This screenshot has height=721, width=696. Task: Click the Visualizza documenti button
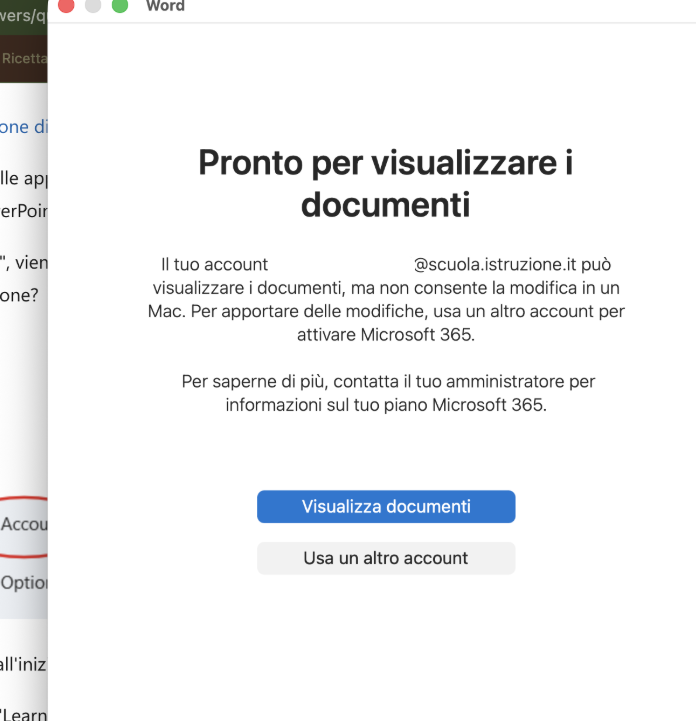386,506
